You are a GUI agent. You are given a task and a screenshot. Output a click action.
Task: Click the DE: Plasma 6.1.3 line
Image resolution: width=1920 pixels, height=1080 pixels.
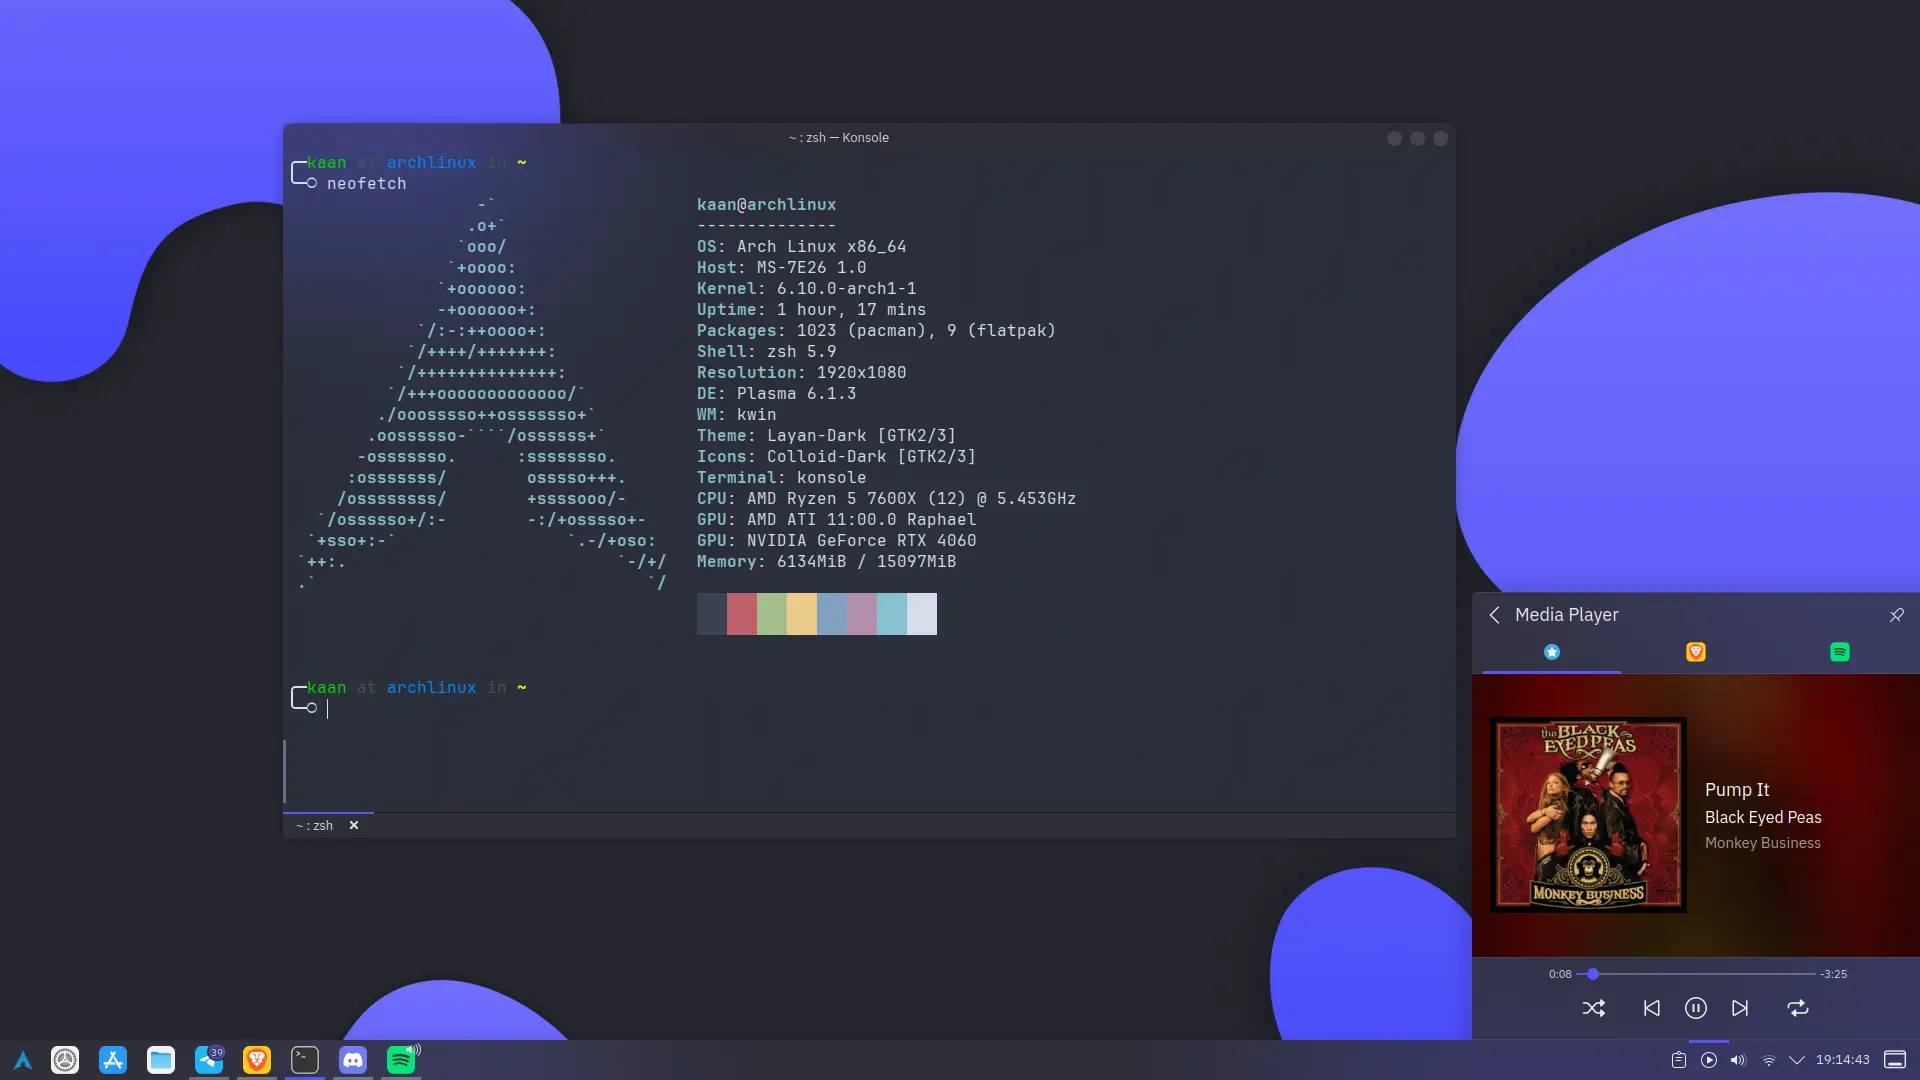click(x=776, y=394)
